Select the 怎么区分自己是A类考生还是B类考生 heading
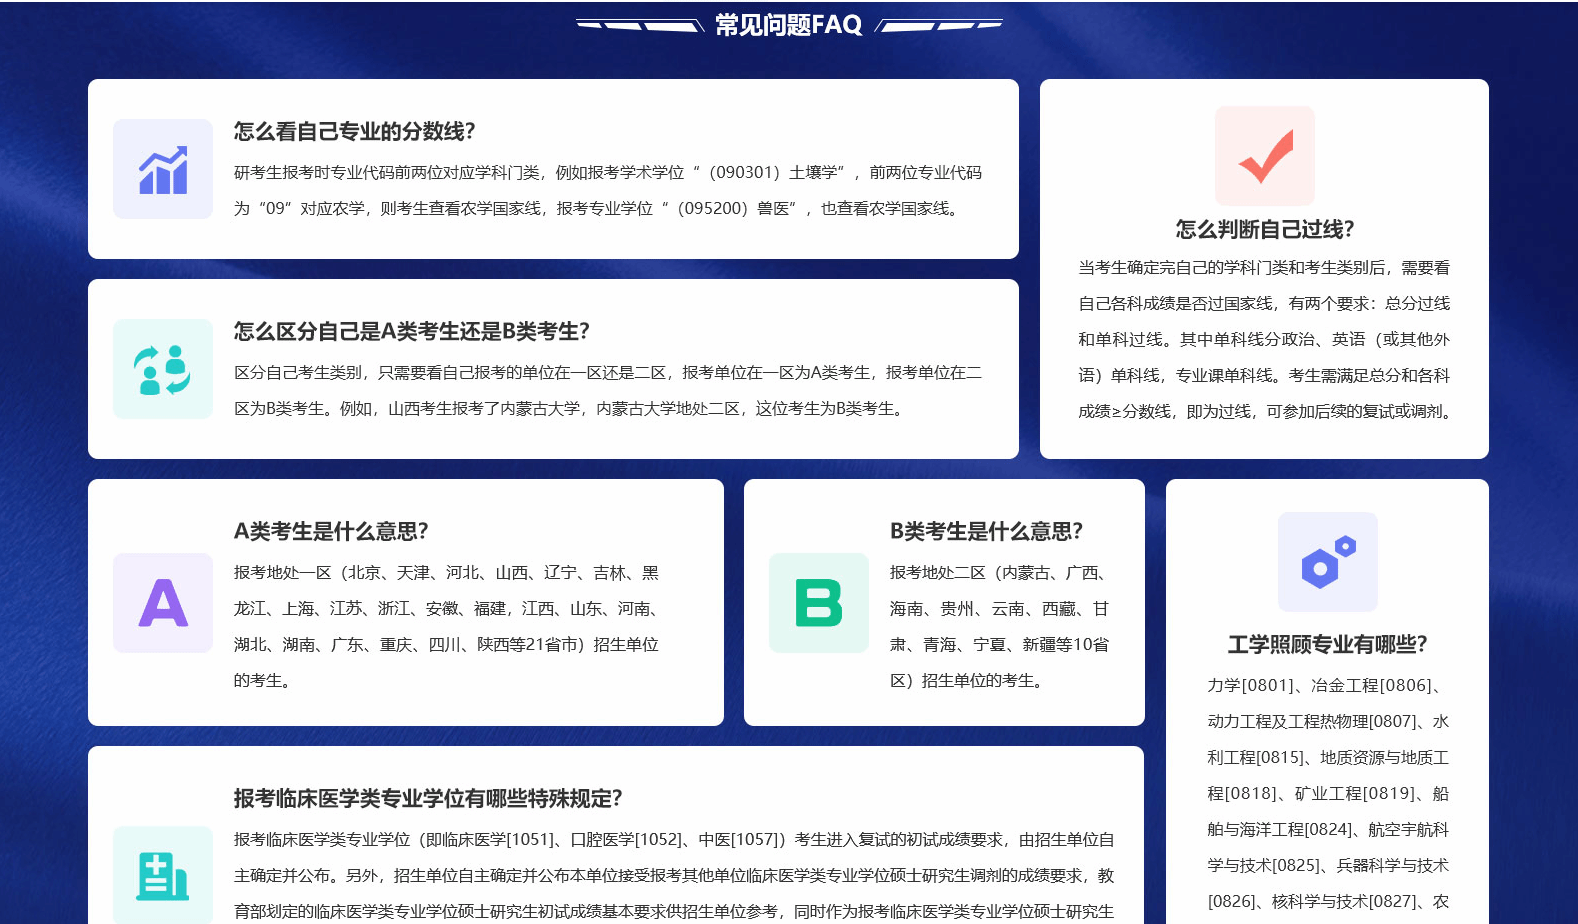Image resolution: width=1578 pixels, height=924 pixels. pos(411,331)
